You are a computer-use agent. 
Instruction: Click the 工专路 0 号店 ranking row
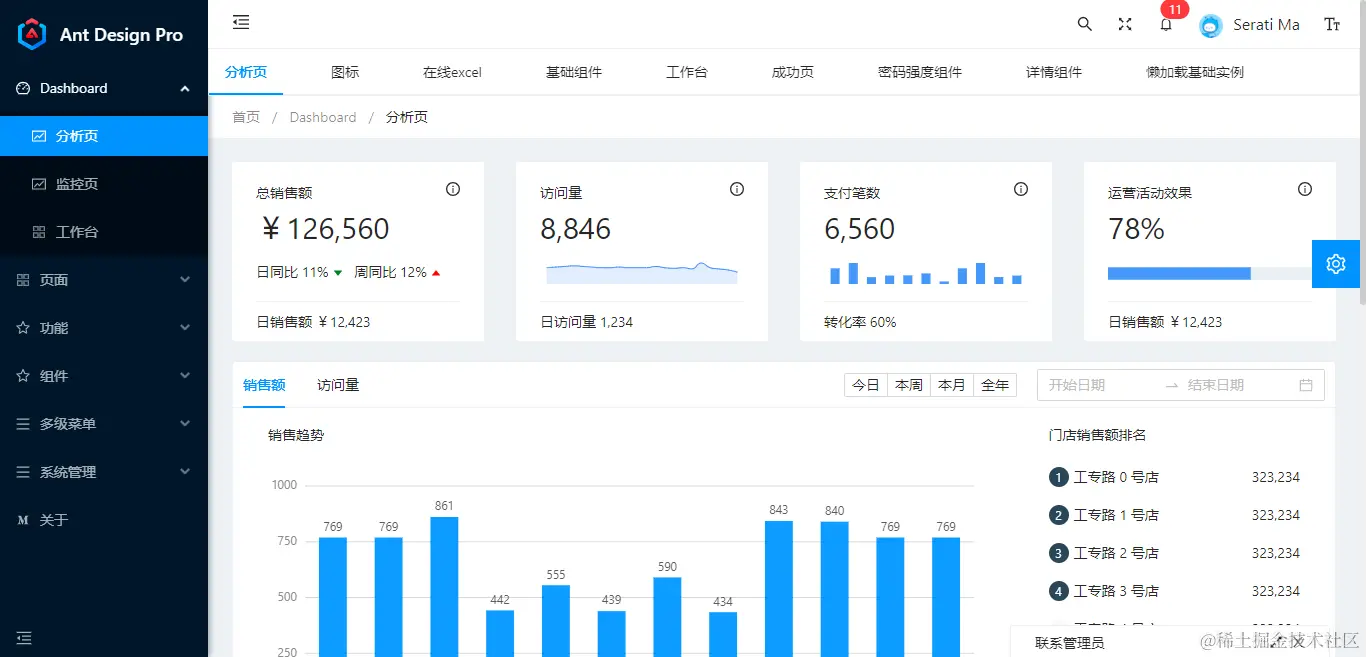coord(1174,477)
